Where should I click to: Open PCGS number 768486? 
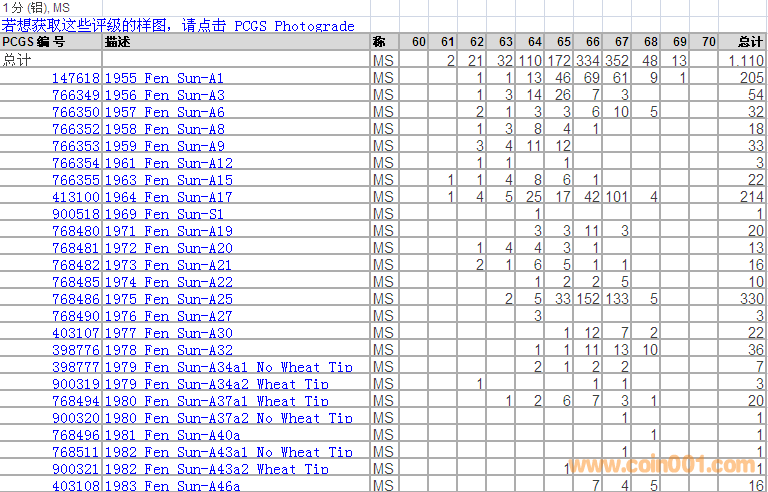click(x=76, y=299)
